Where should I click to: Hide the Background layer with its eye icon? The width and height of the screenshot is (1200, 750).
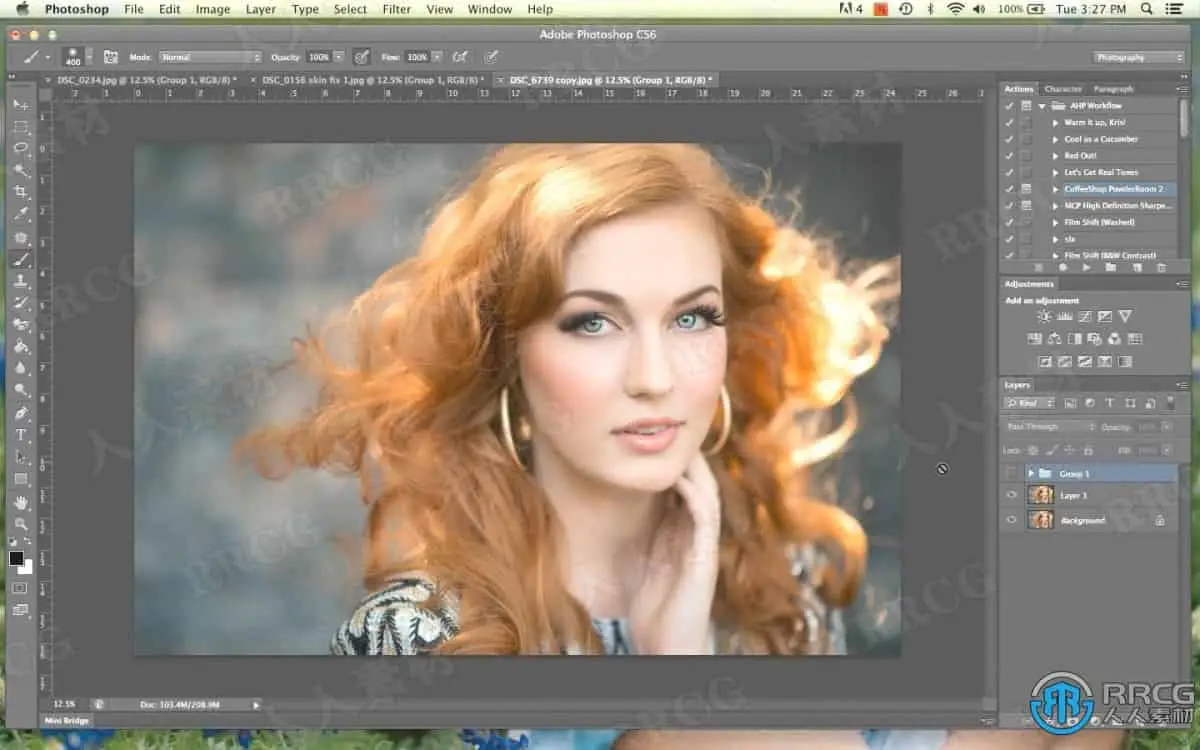click(x=1011, y=520)
